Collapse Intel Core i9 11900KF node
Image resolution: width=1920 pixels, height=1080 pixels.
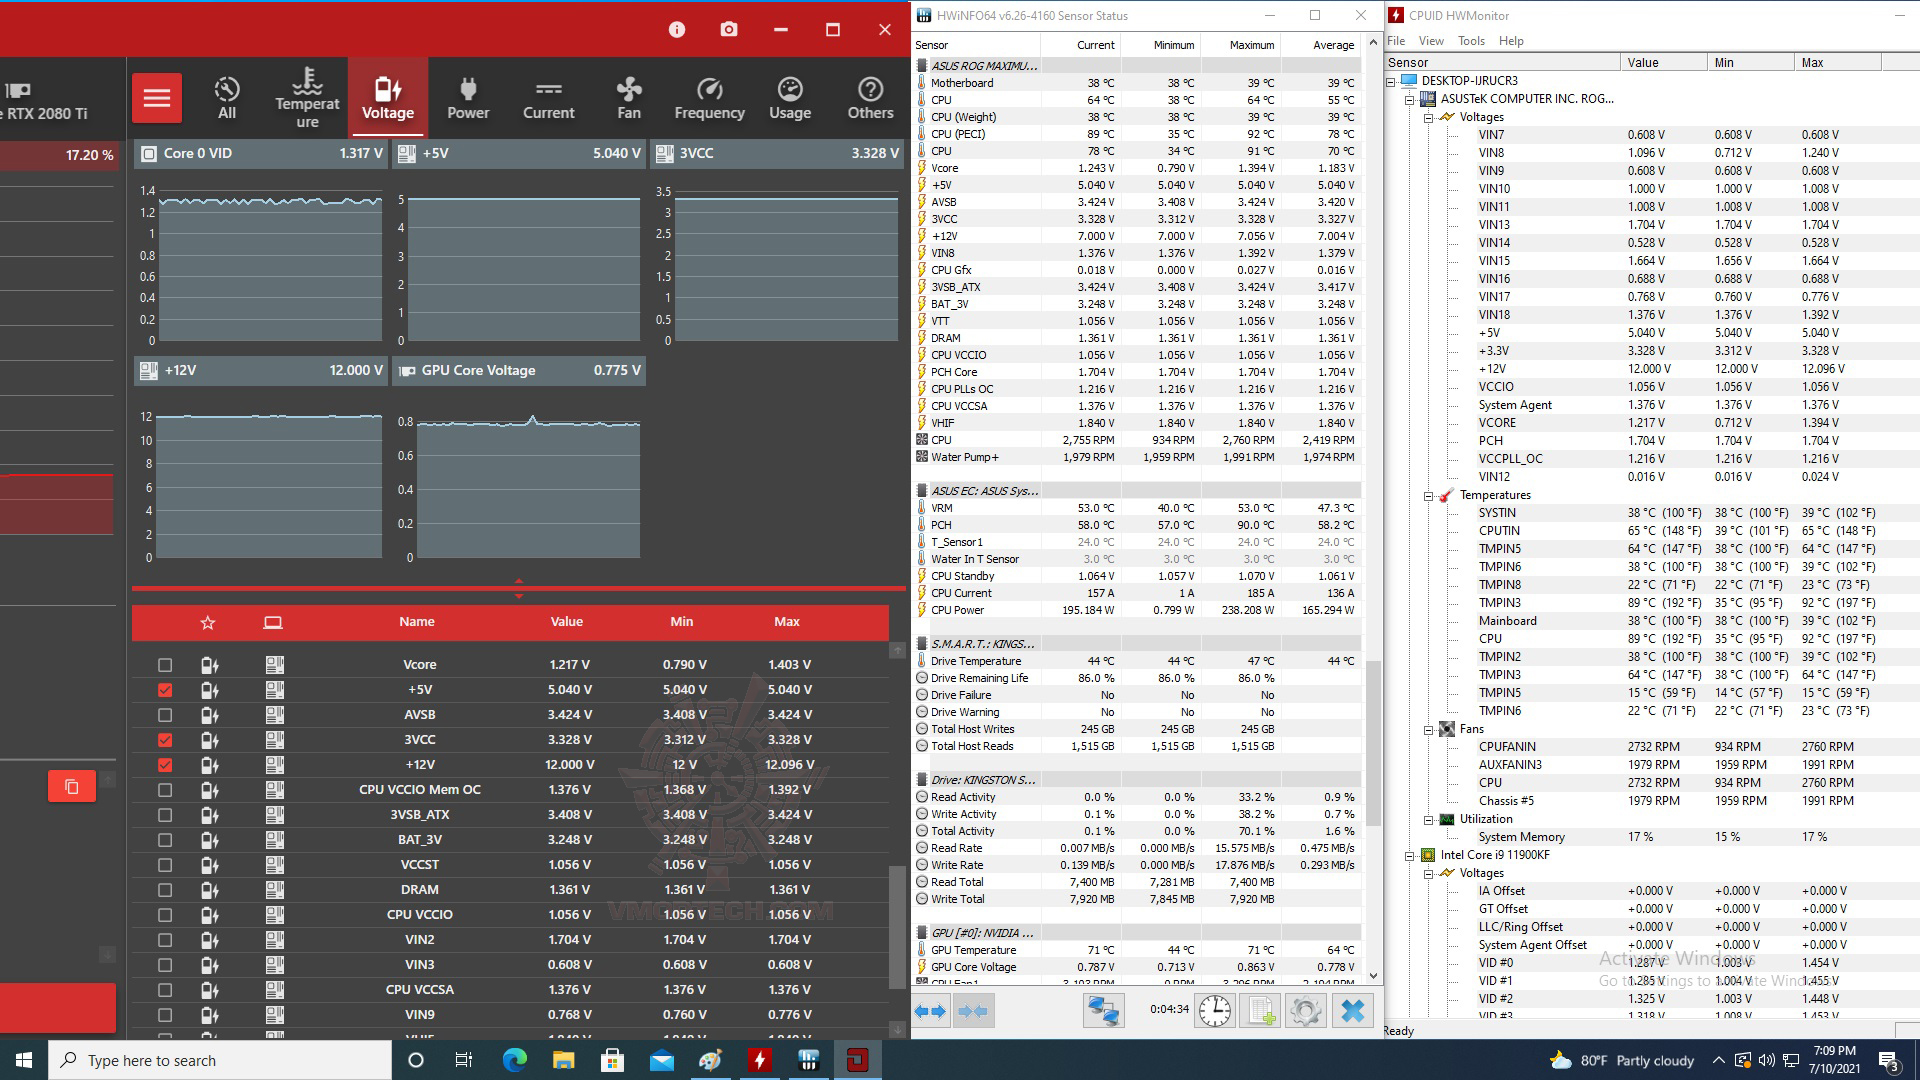(x=1409, y=856)
